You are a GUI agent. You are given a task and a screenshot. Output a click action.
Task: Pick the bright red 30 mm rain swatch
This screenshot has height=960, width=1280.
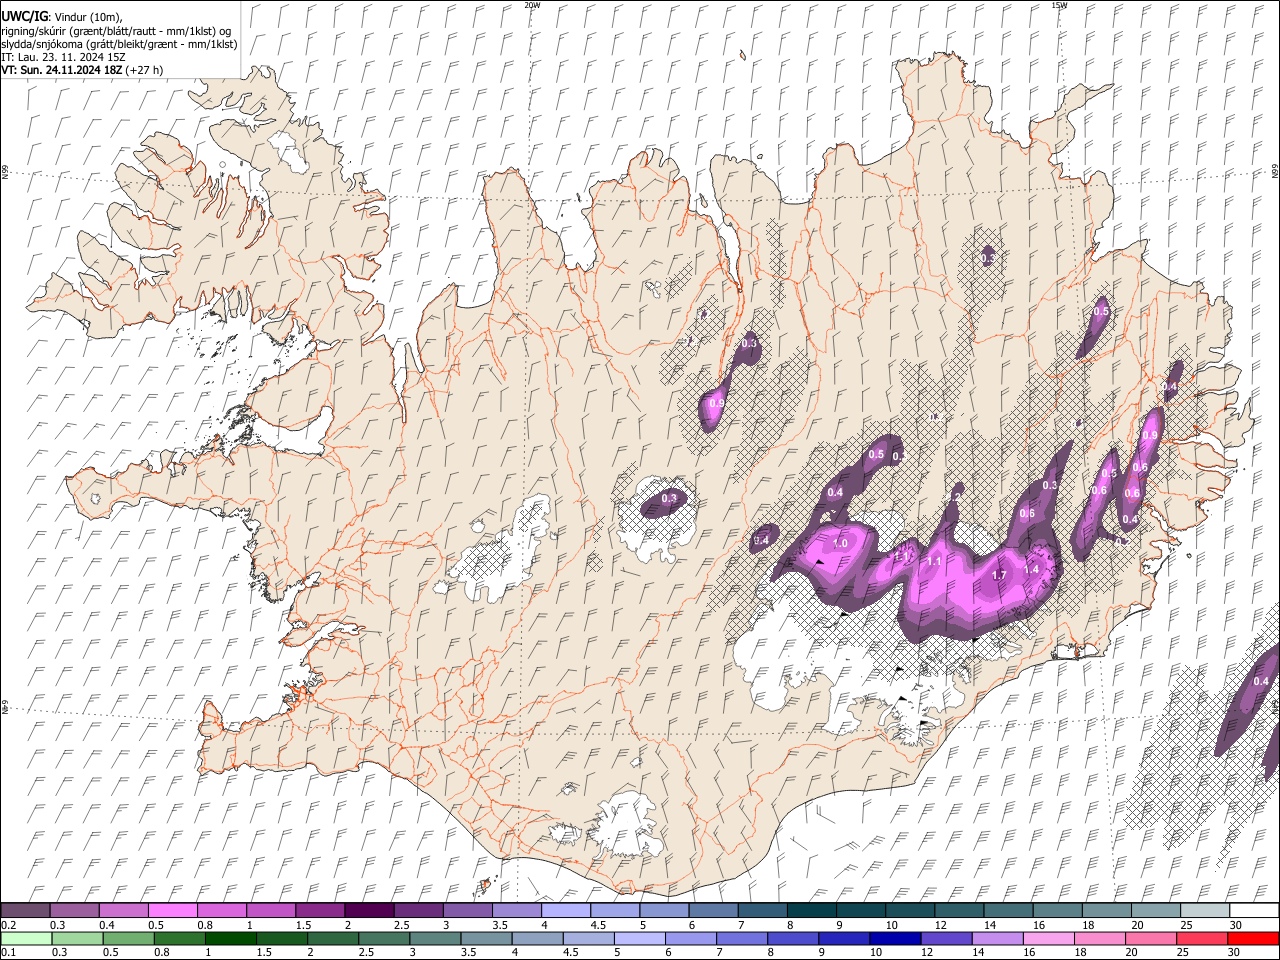click(1253, 938)
